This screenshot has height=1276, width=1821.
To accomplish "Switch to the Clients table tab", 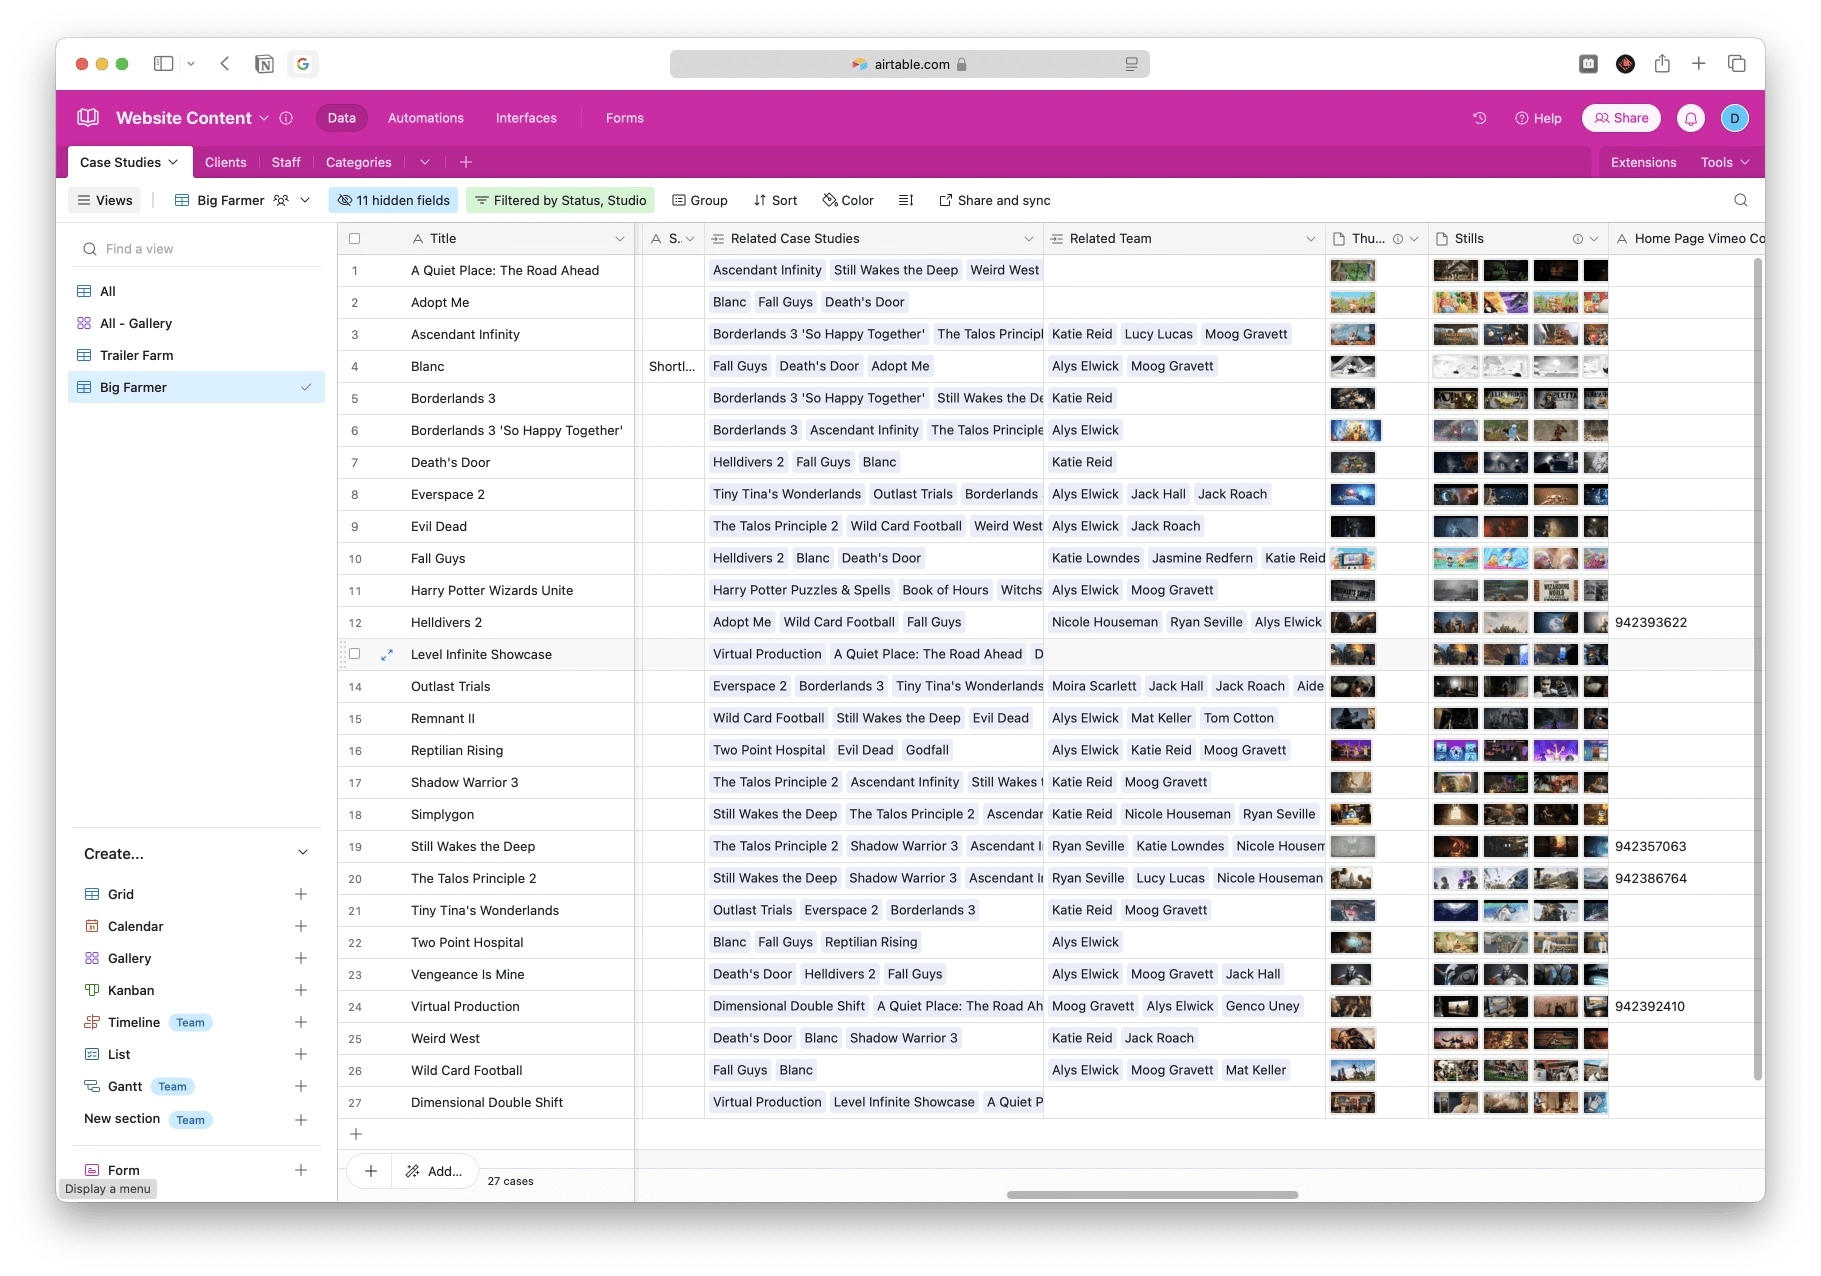I will coord(226,162).
